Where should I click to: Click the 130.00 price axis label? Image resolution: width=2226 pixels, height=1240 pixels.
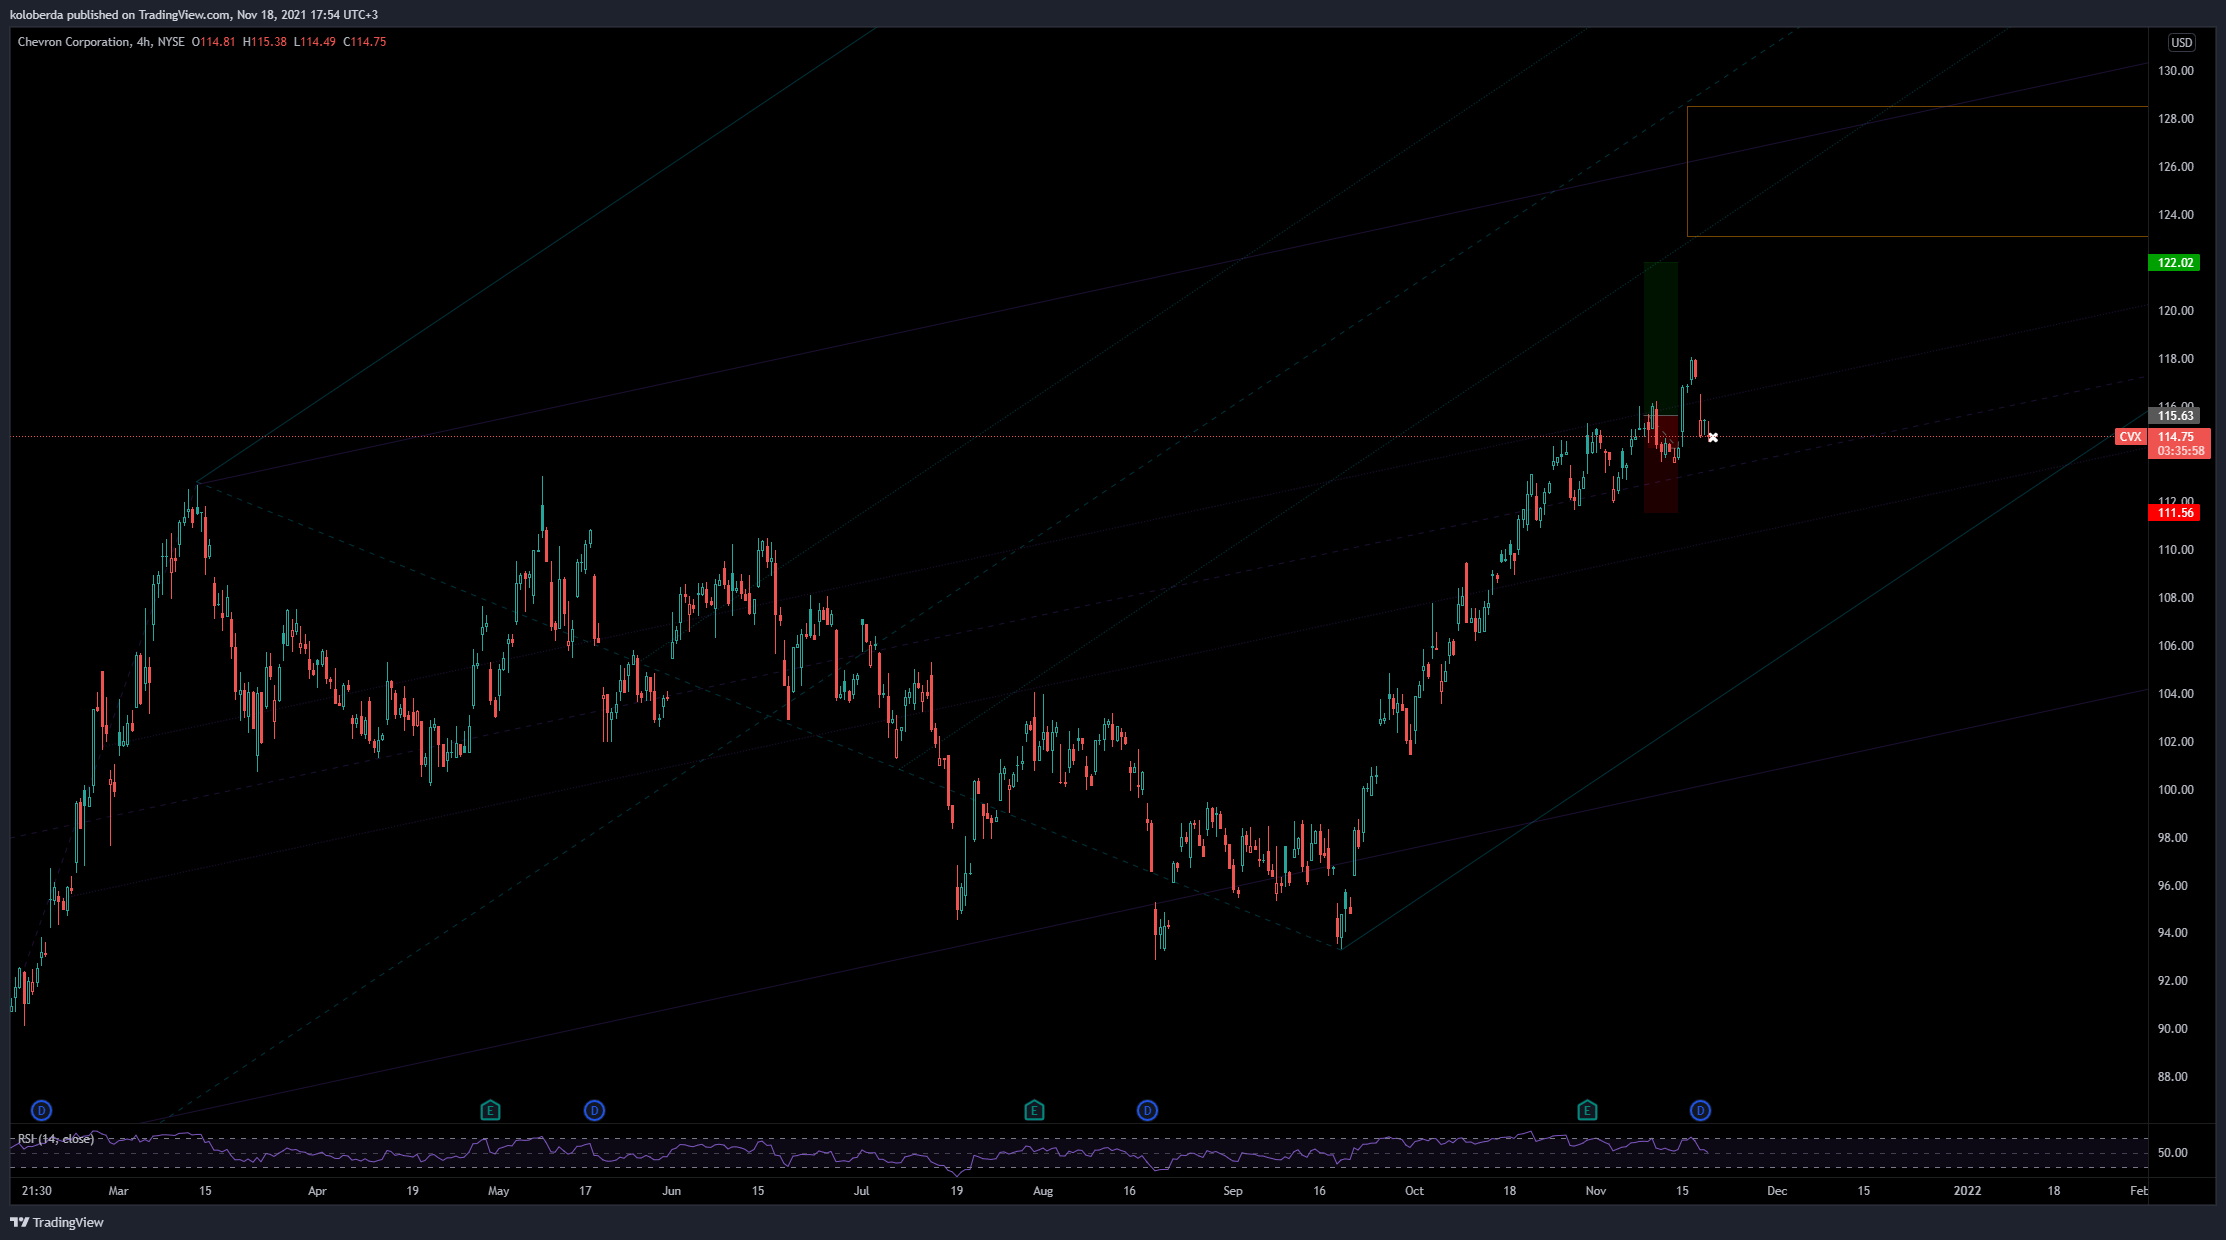click(x=2175, y=71)
